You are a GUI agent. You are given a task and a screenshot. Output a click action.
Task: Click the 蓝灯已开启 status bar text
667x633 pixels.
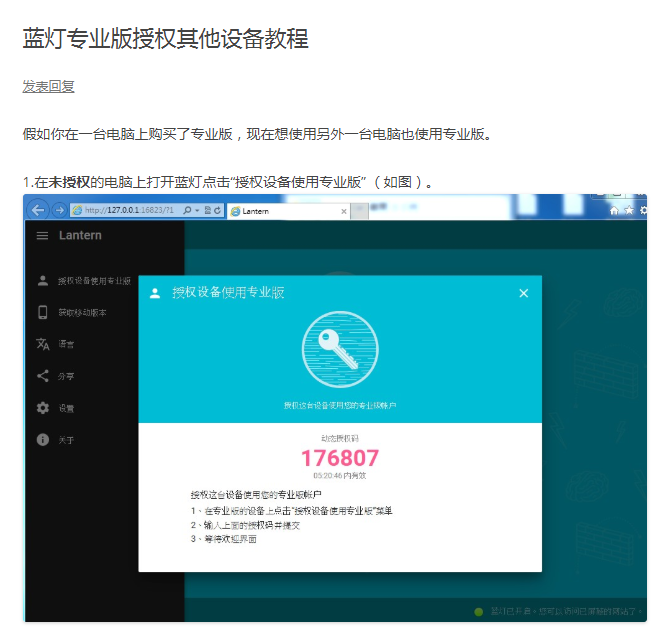point(567,612)
